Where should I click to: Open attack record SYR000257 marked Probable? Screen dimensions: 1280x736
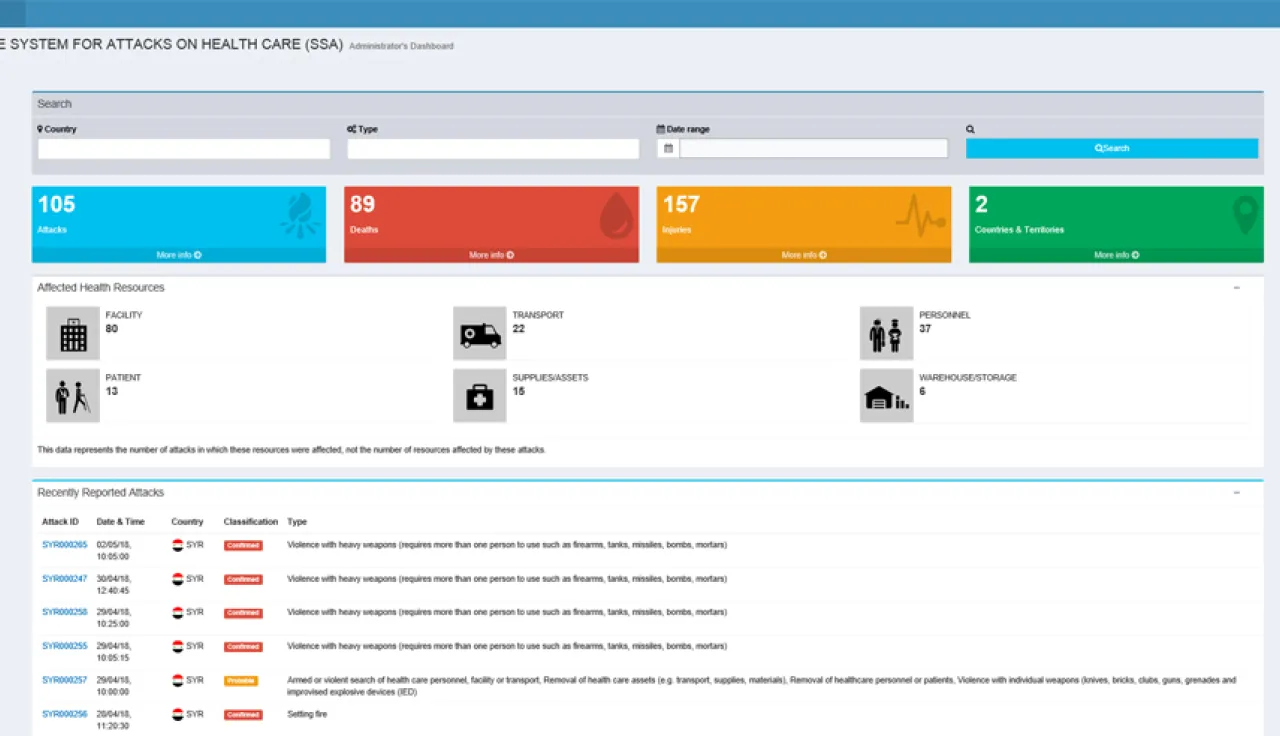(64, 680)
